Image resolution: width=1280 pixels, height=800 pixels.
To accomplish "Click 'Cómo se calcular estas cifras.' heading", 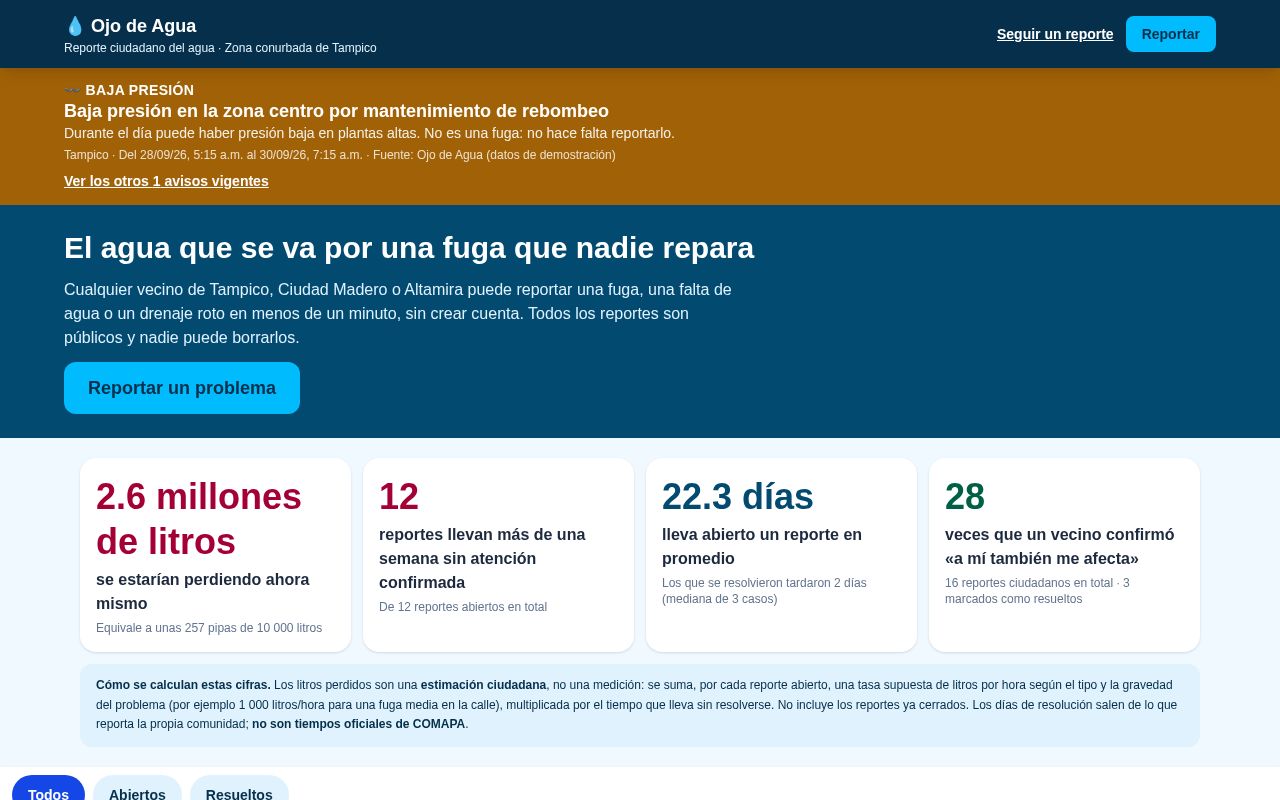I will [x=183, y=685].
